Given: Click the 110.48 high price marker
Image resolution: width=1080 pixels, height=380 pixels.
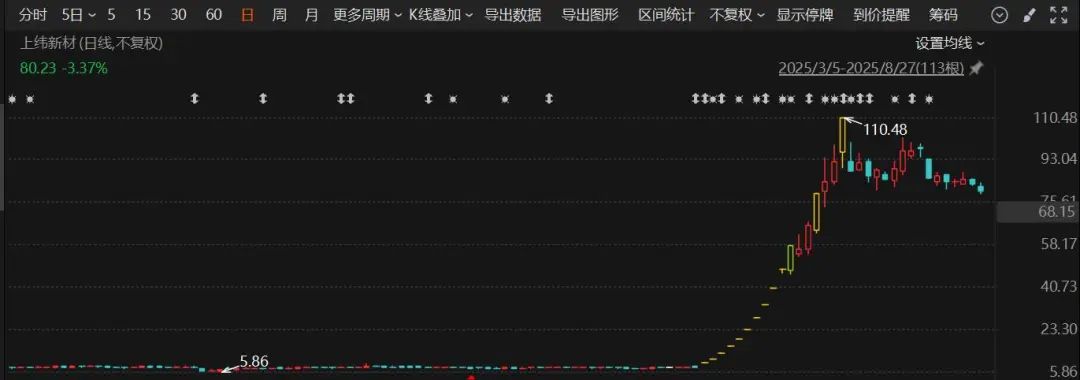Looking at the screenshot, I should pyautogui.click(x=884, y=129).
